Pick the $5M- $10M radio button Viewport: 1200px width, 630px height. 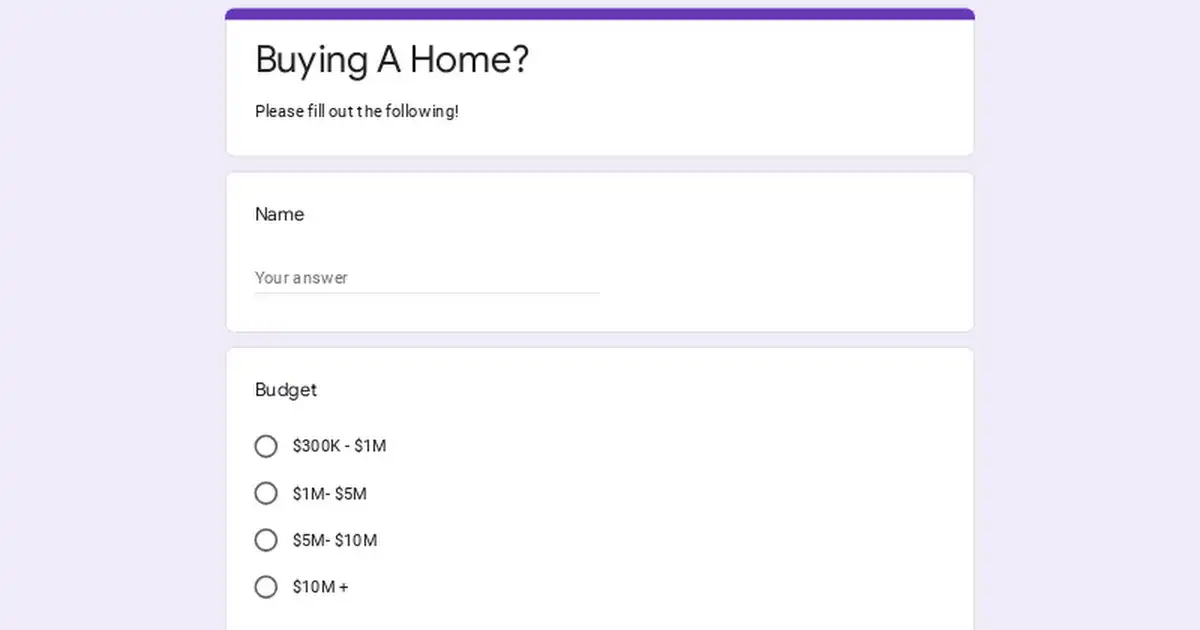click(x=266, y=540)
